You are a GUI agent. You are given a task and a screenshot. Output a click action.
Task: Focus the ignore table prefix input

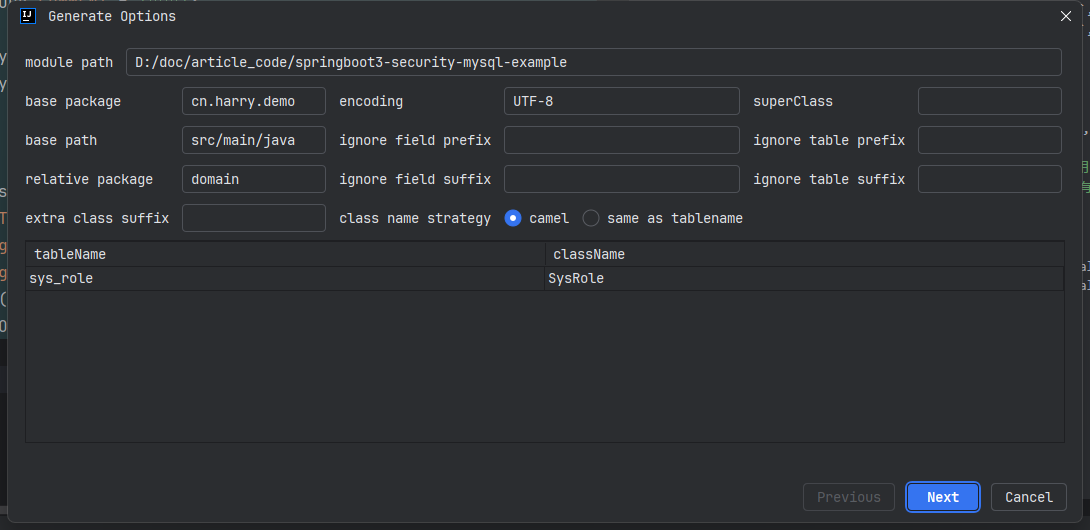point(989,140)
